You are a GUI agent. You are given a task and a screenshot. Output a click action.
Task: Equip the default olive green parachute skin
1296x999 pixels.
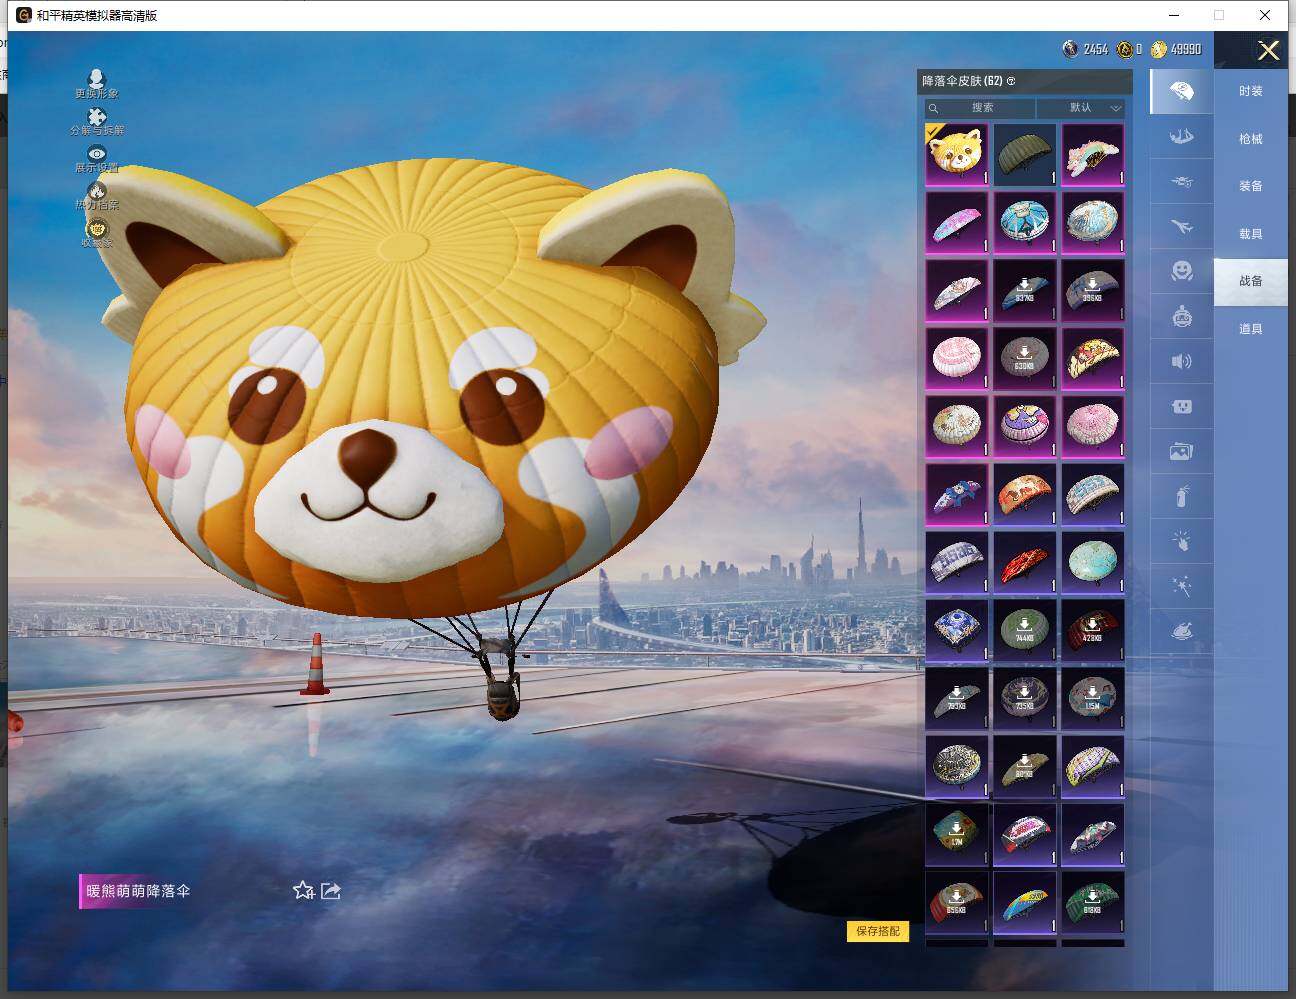click(1024, 154)
